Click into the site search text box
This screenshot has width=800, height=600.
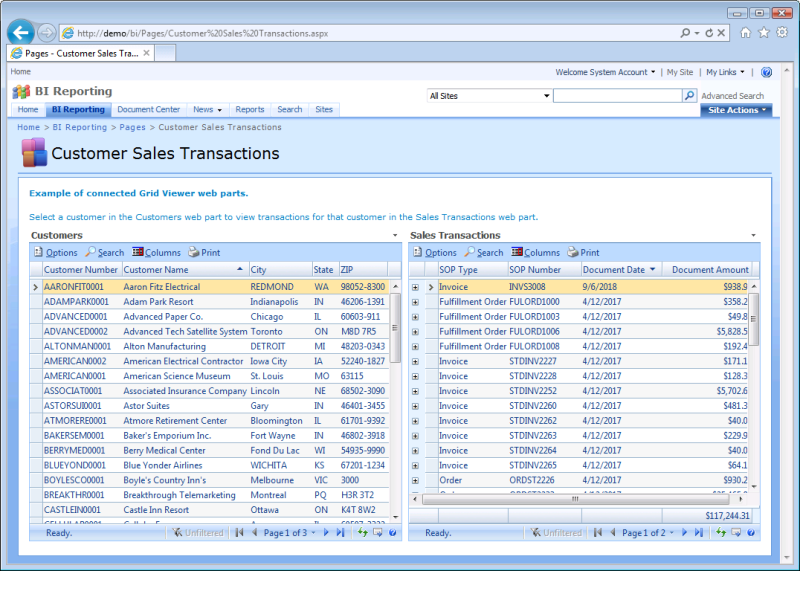tap(617, 96)
